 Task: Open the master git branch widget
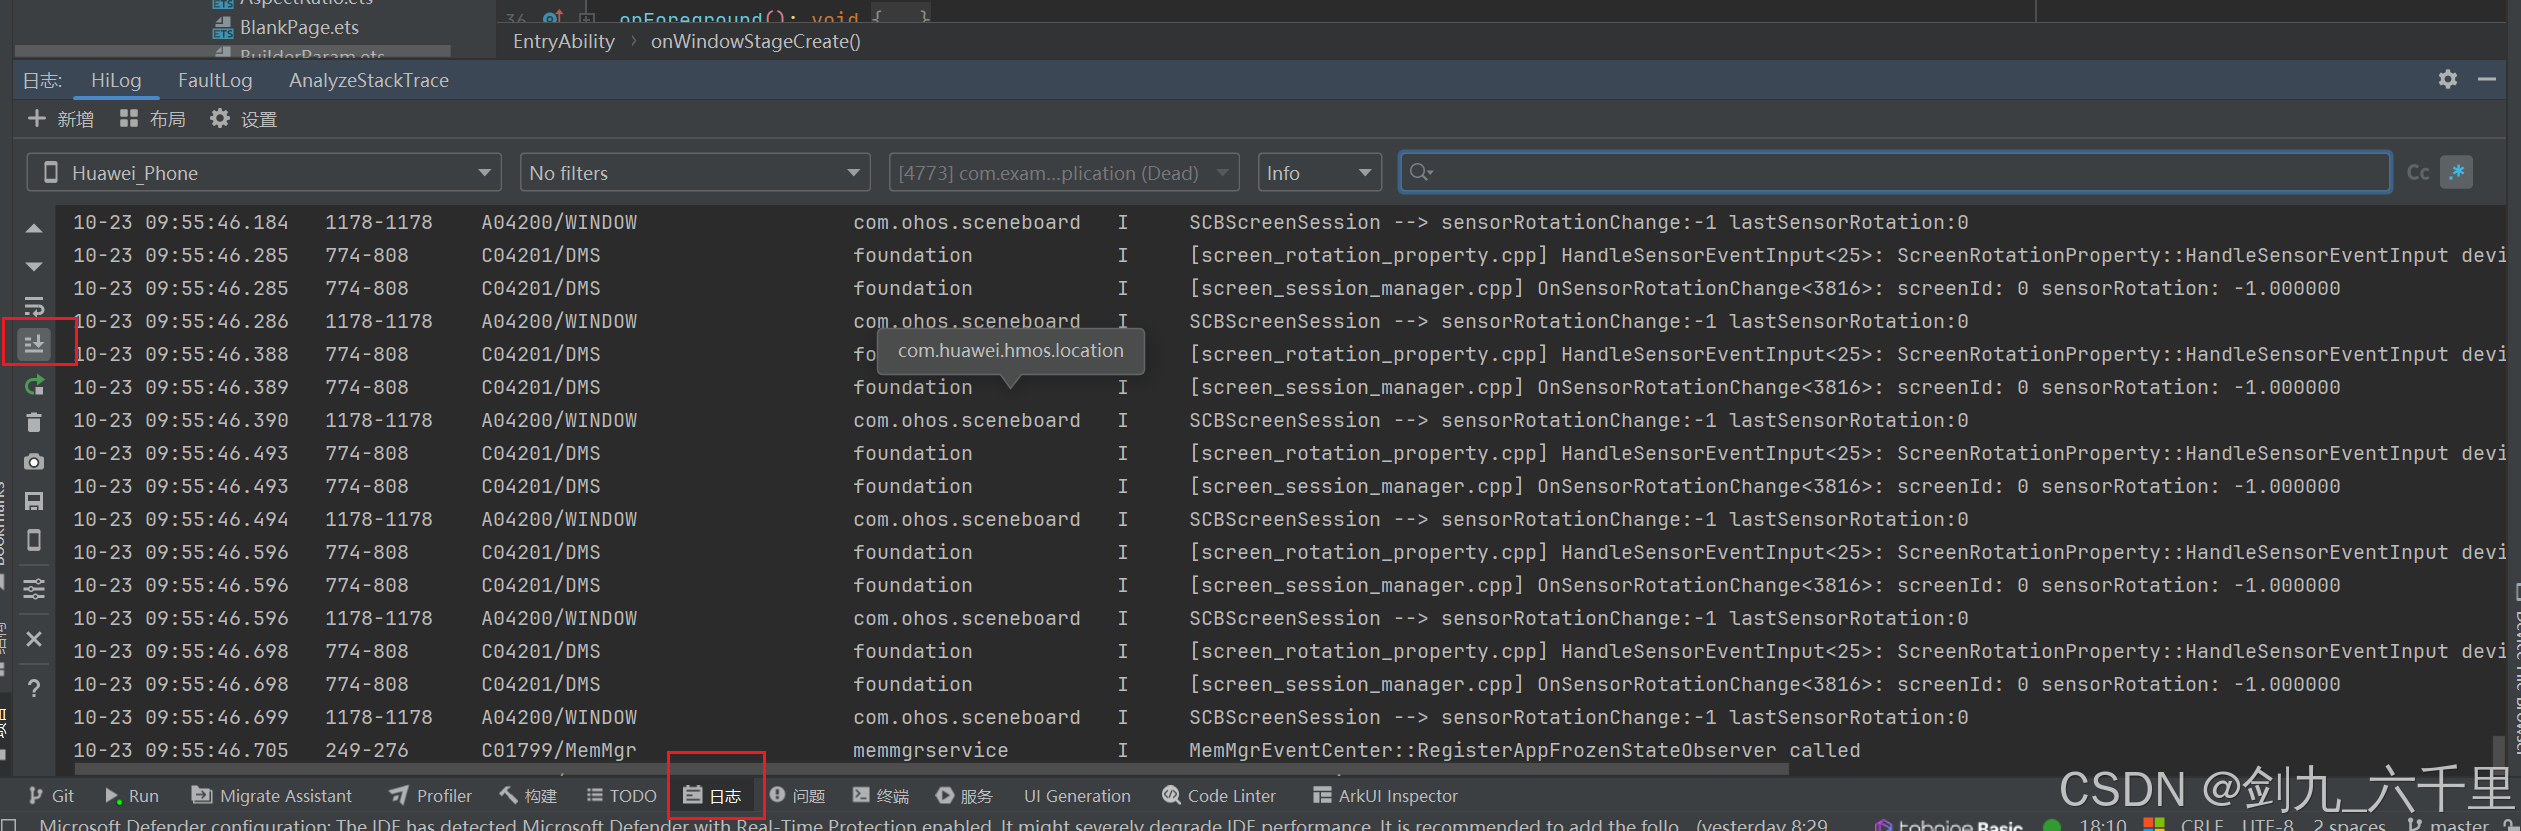pos(2450,824)
